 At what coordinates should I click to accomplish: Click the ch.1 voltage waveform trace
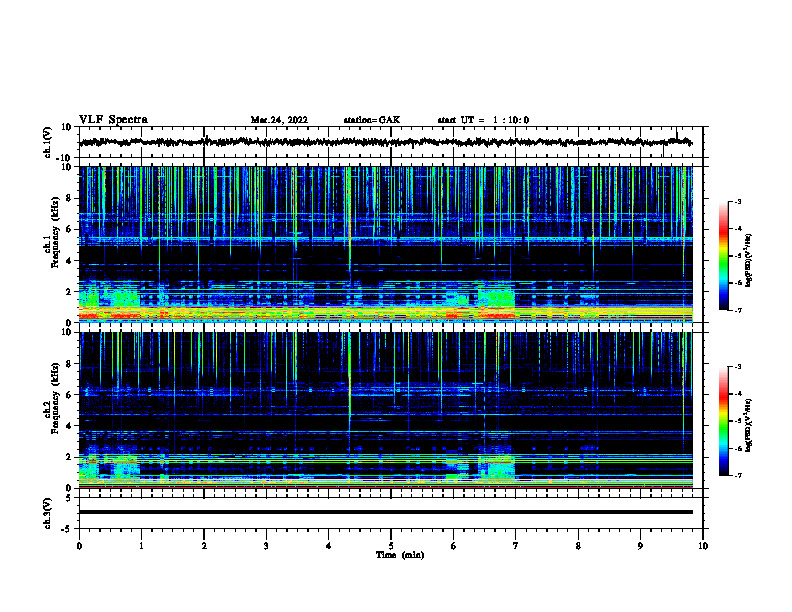pos(385,142)
